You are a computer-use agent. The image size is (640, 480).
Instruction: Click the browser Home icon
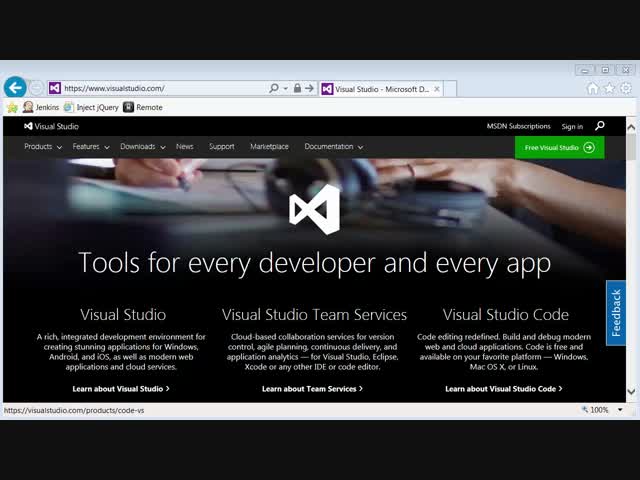point(592,88)
